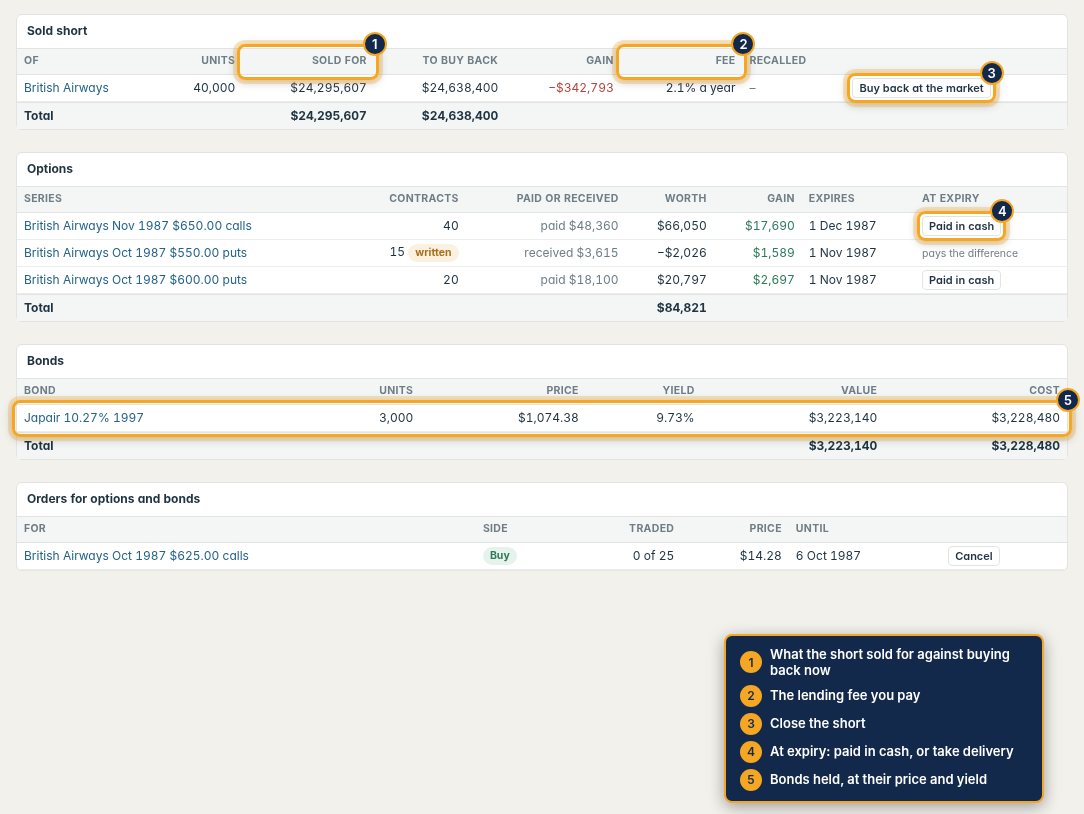This screenshot has width=1084, height=814.
Task: Click the paid $18,100 cell
Action: (579, 279)
